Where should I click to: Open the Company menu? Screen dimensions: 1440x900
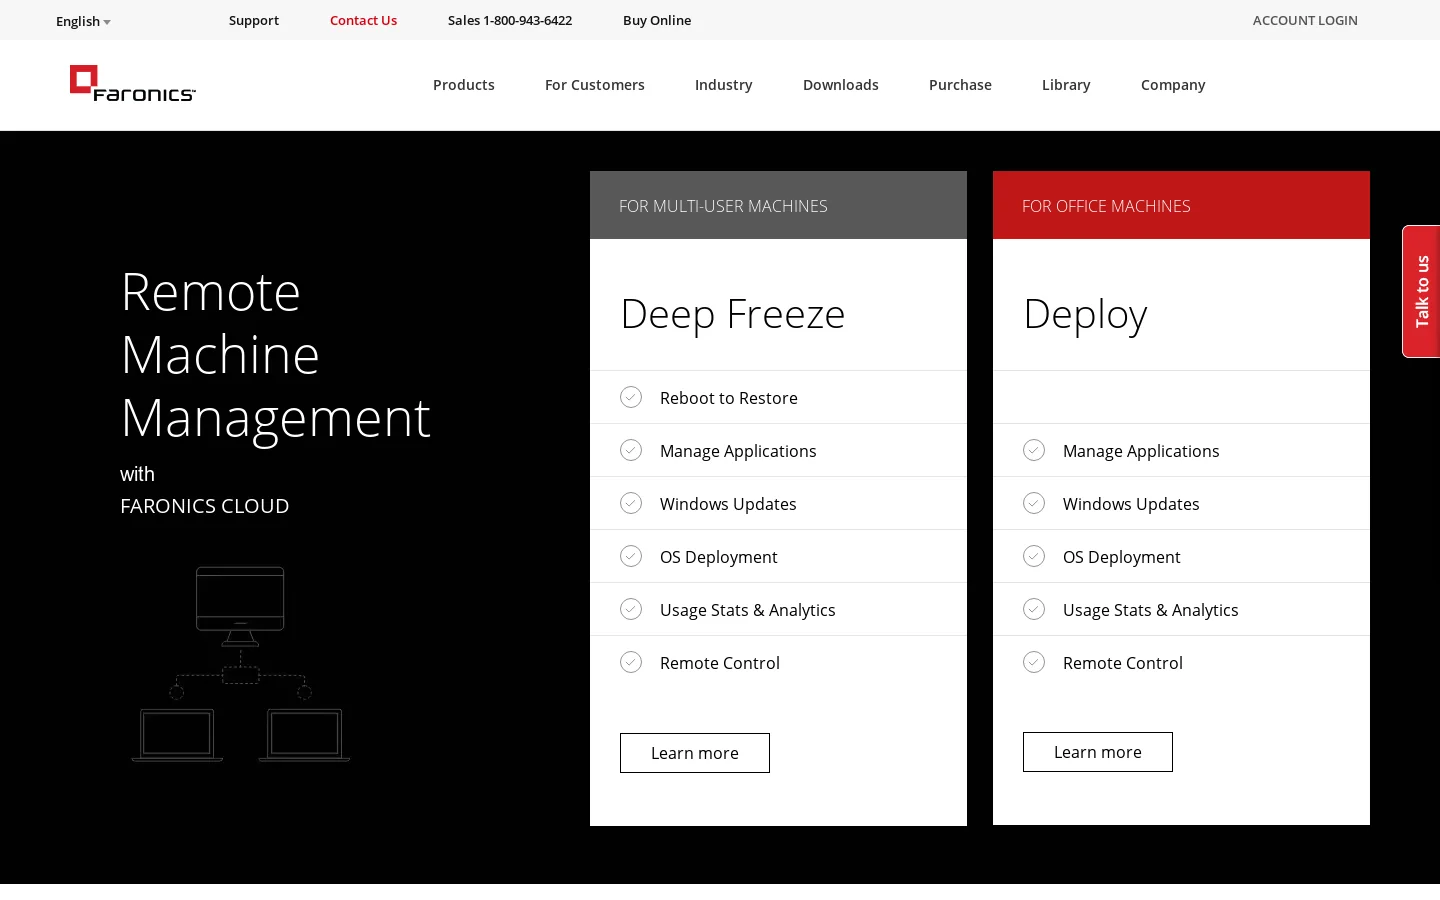pyautogui.click(x=1173, y=85)
